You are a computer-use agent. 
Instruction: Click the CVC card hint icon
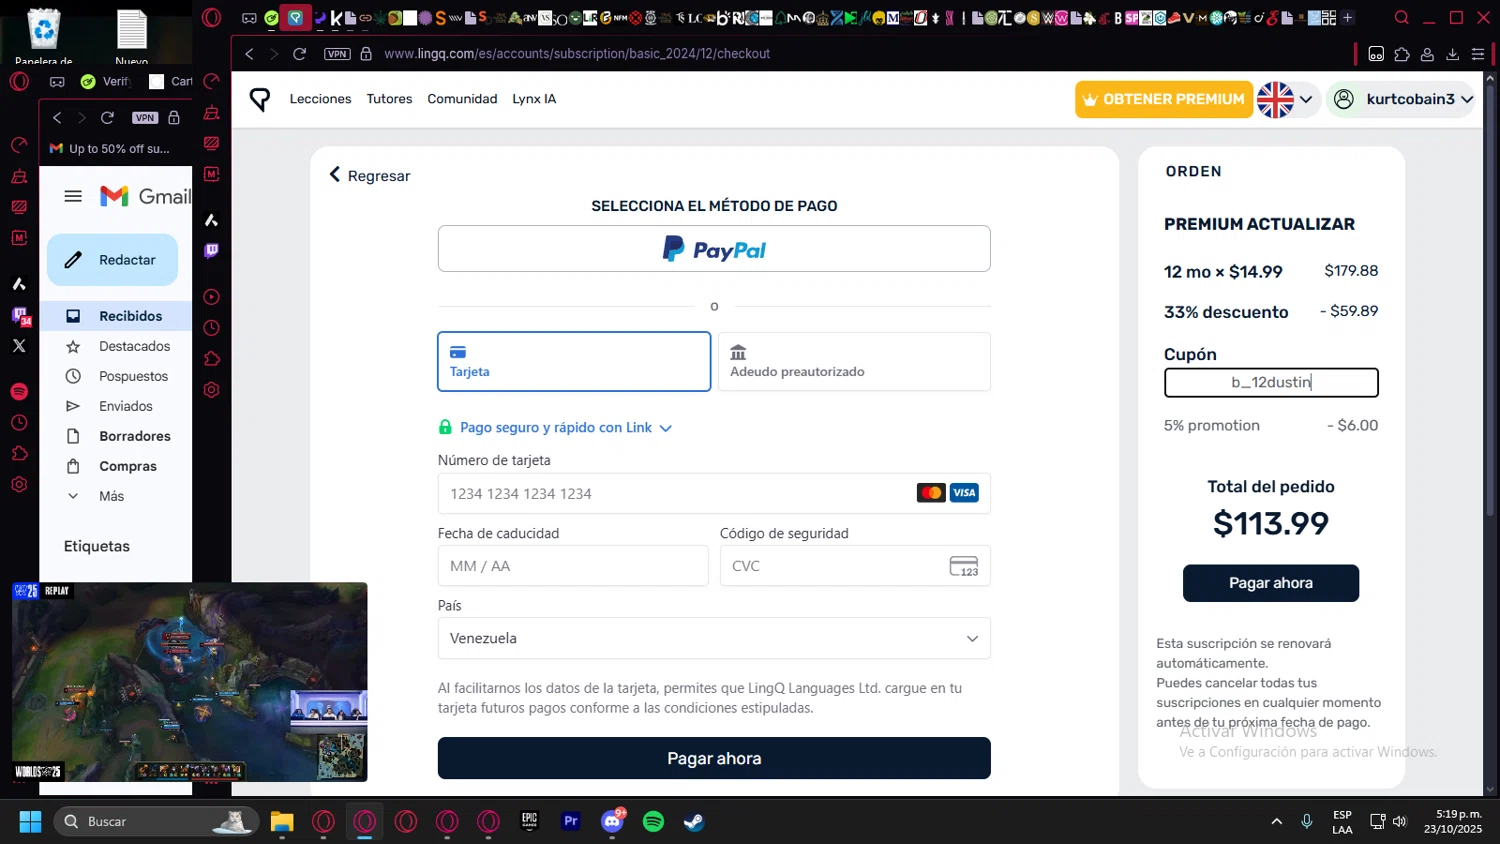[x=964, y=566]
